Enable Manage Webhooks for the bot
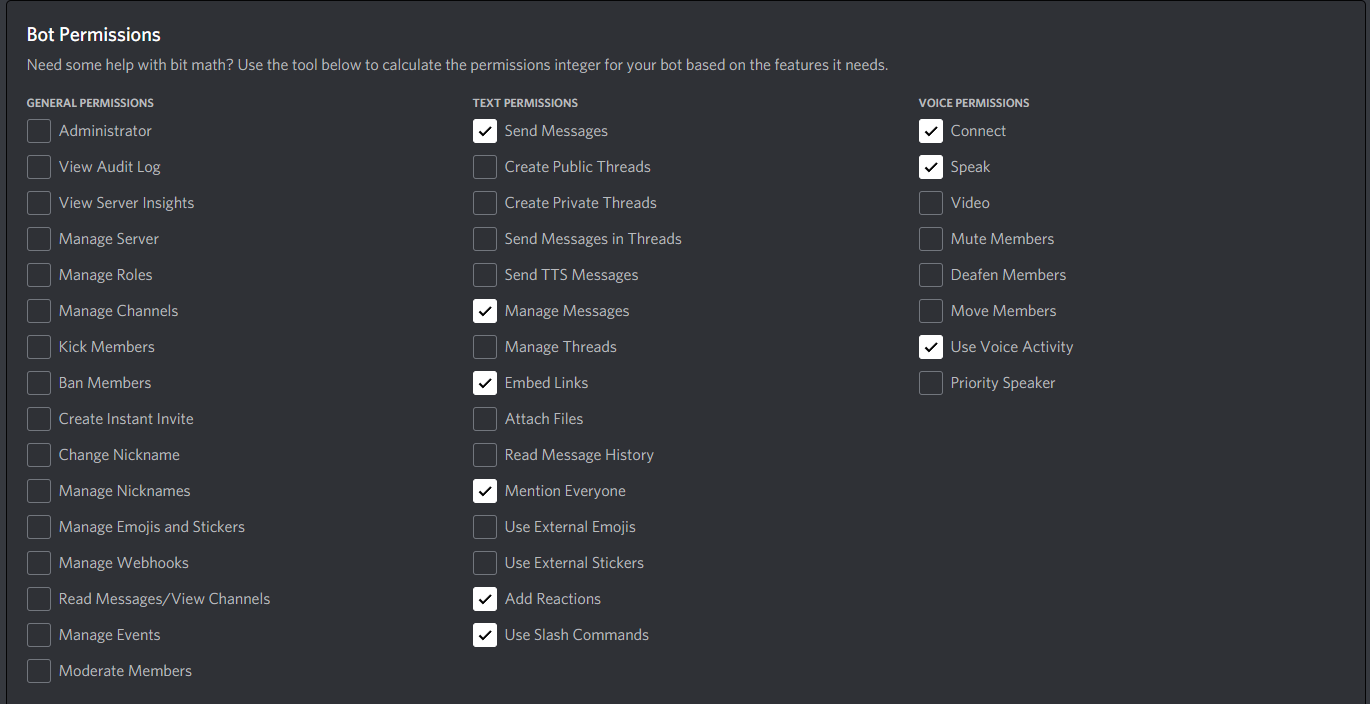The width and height of the screenshot is (1370, 704). [x=38, y=562]
